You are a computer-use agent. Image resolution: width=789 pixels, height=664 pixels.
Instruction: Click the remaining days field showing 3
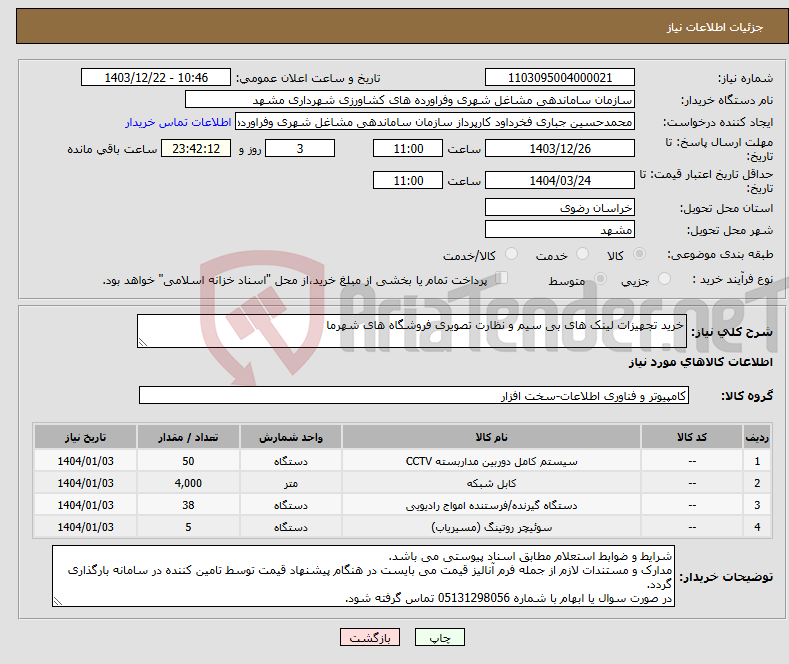click(x=300, y=148)
